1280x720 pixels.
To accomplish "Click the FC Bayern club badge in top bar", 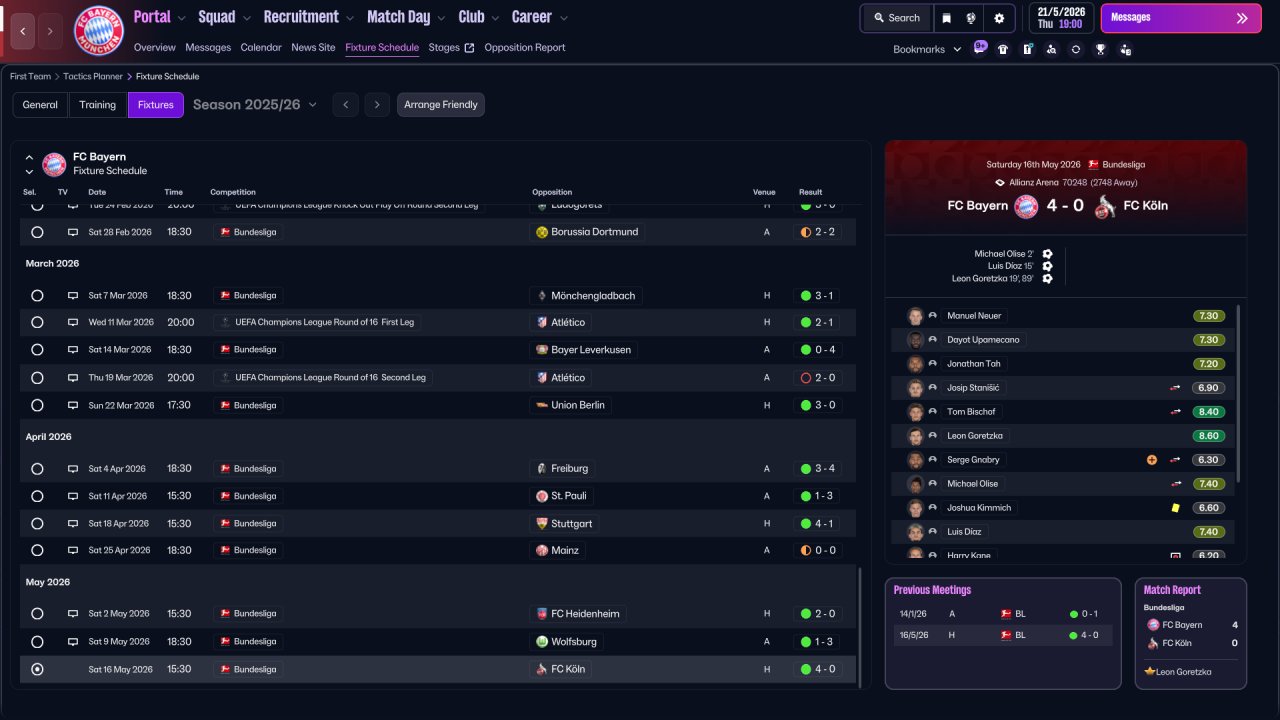I will pos(99,31).
